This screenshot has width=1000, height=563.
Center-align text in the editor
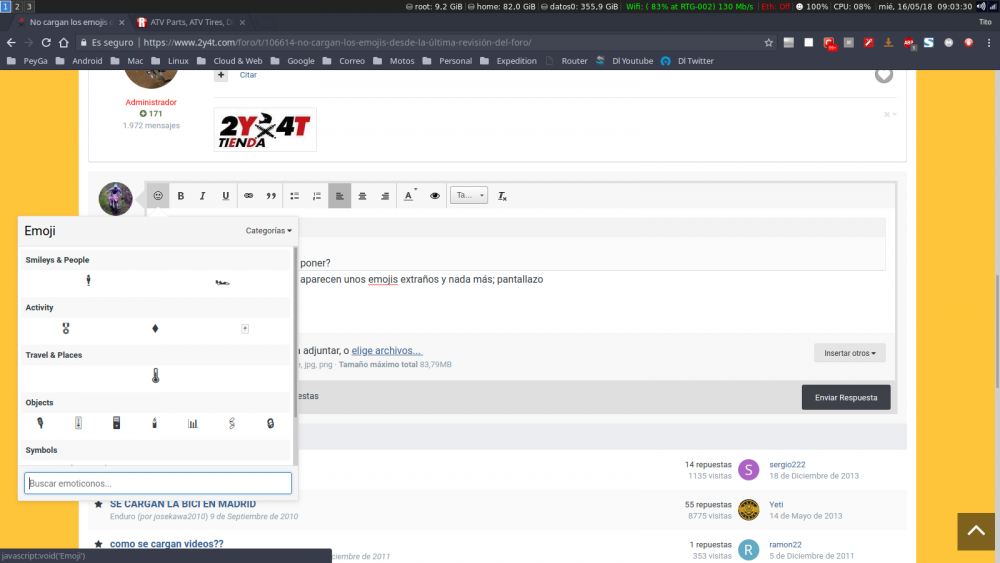pyautogui.click(x=362, y=196)
